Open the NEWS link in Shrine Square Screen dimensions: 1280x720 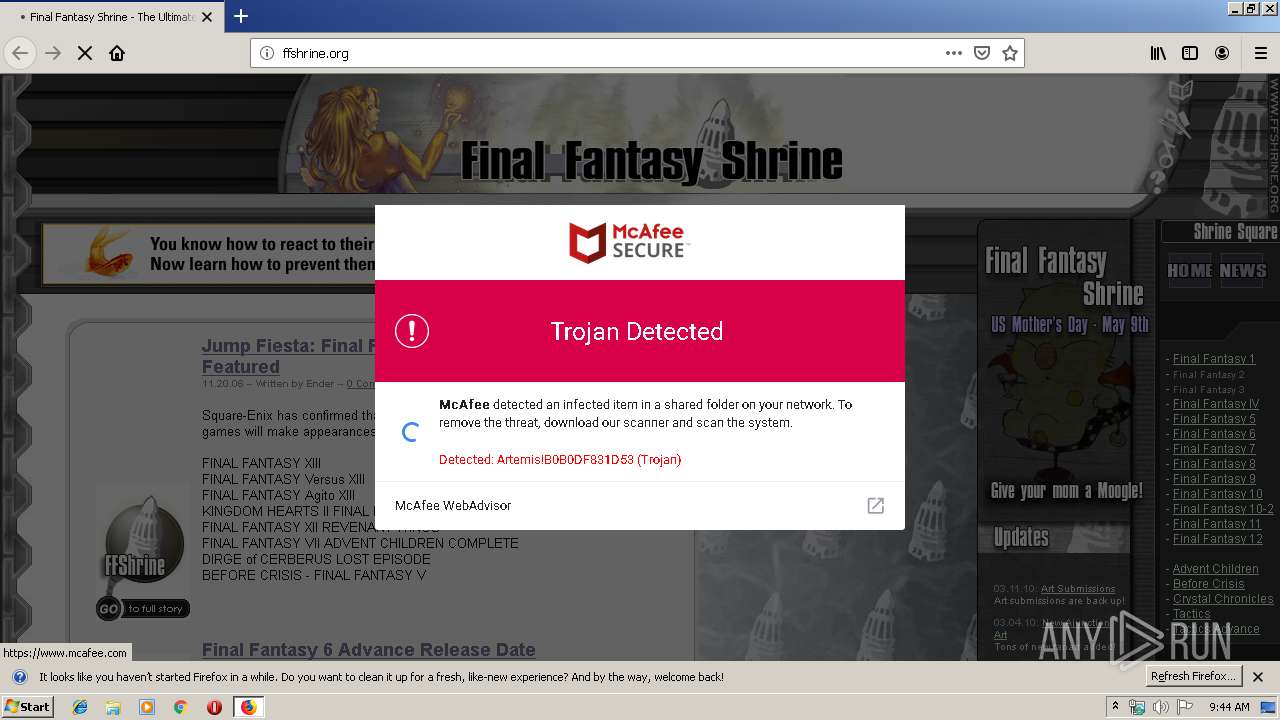(x=1243, y=270)
